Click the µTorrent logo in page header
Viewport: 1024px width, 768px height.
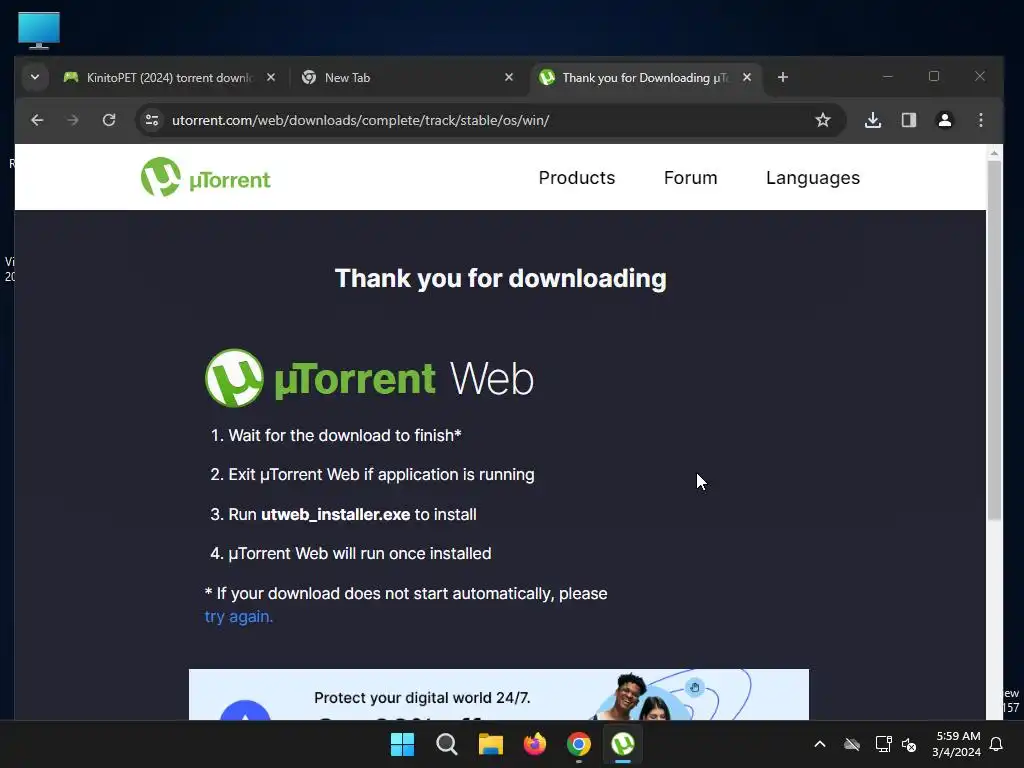click(206, 177)
